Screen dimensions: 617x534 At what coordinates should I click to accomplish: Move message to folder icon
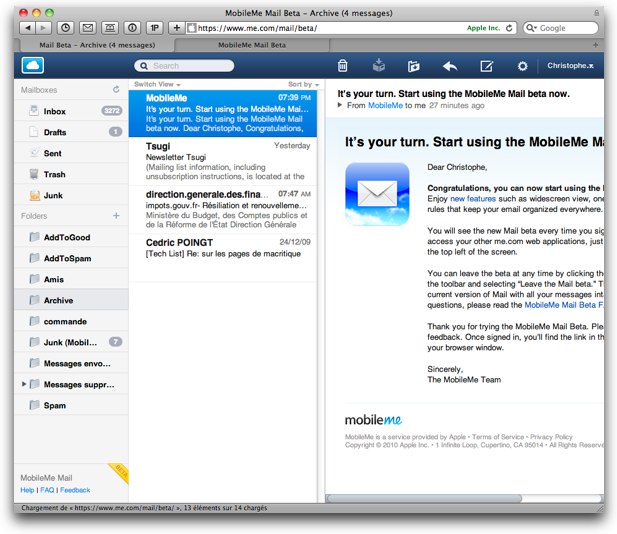[x=413, y=66]
